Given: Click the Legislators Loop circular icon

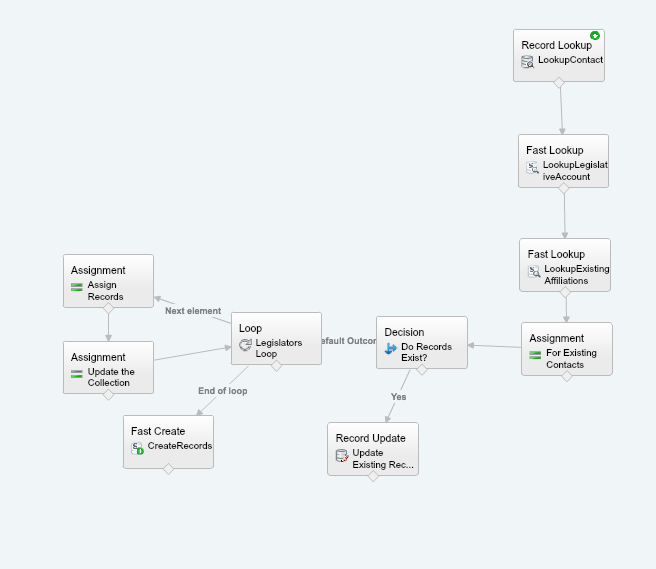Looking at the screenshot, I should click(245, 344).
